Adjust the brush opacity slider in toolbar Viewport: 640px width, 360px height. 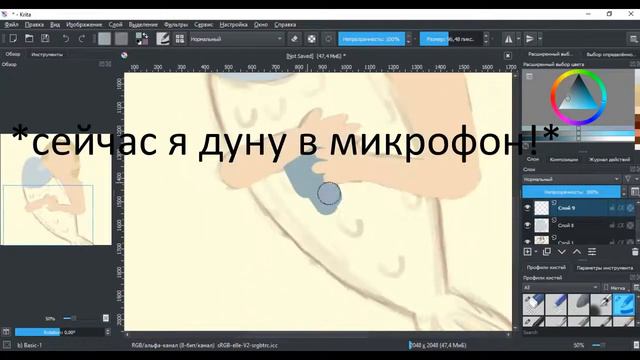pos(371,39)
